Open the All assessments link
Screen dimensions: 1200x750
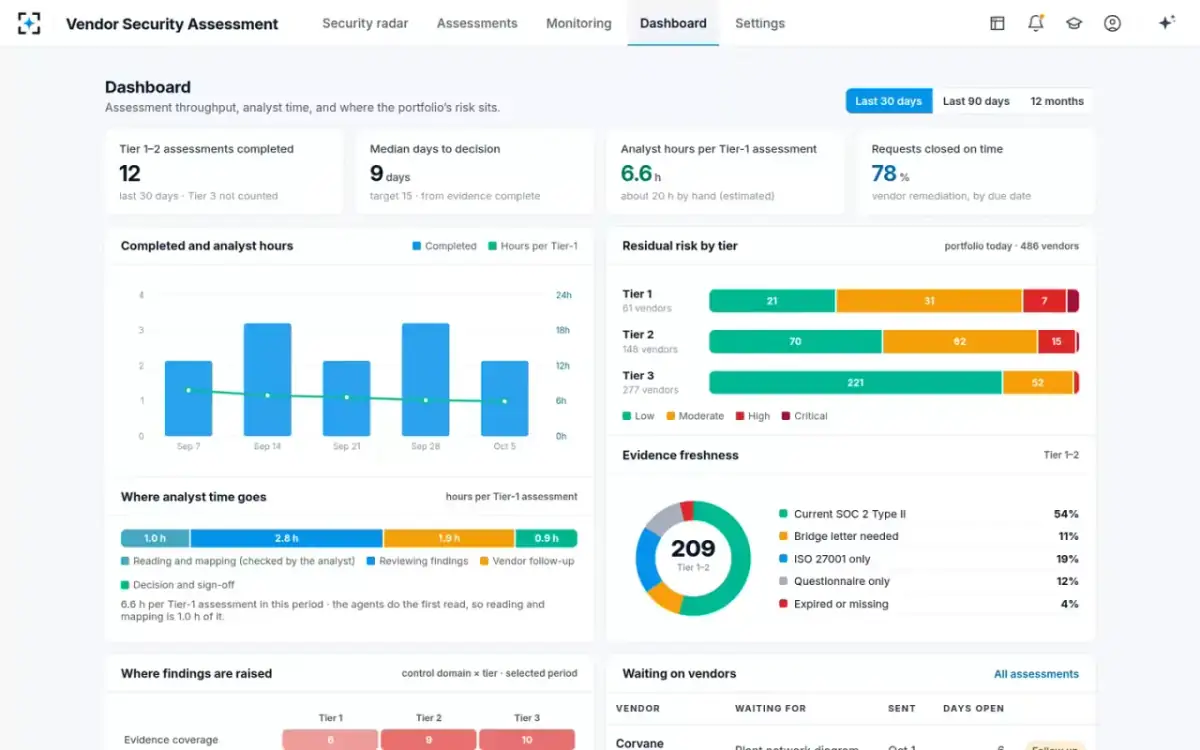click(x=1036, y=674)
